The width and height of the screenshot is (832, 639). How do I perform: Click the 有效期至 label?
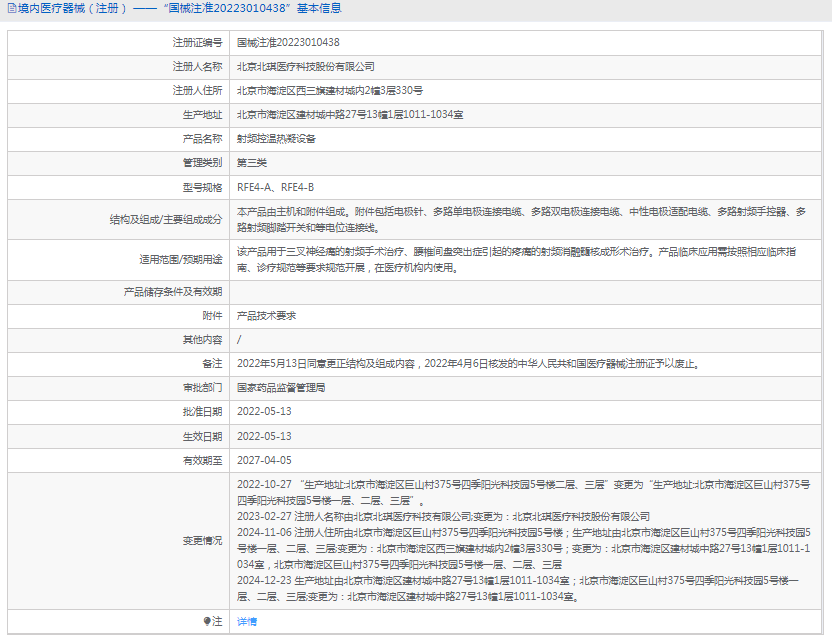pos(202,461)
